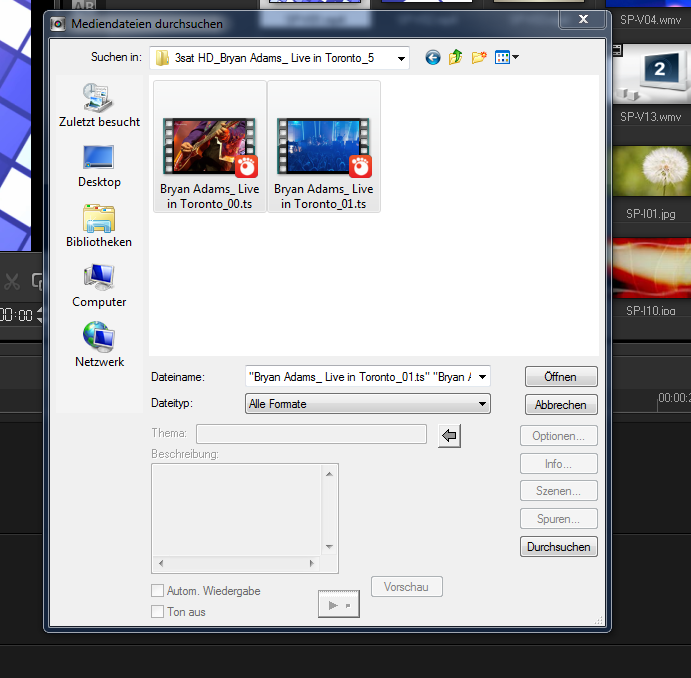Select Bryan Adams_ Live in Toronto_00.ts file
This screenshot has height=678, width=691.
pyautogui.click(x=210, y=147)
